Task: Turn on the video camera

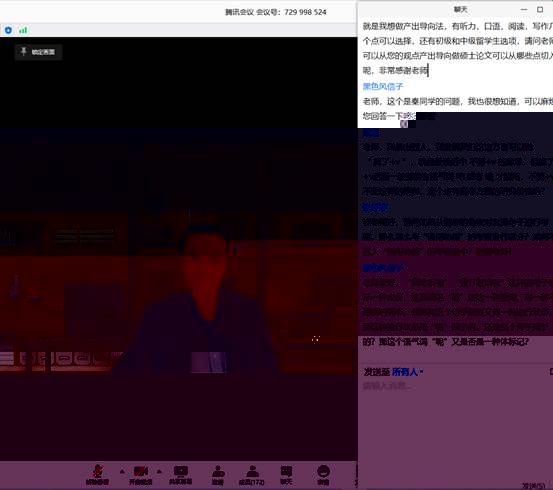Action: [140, 474]
